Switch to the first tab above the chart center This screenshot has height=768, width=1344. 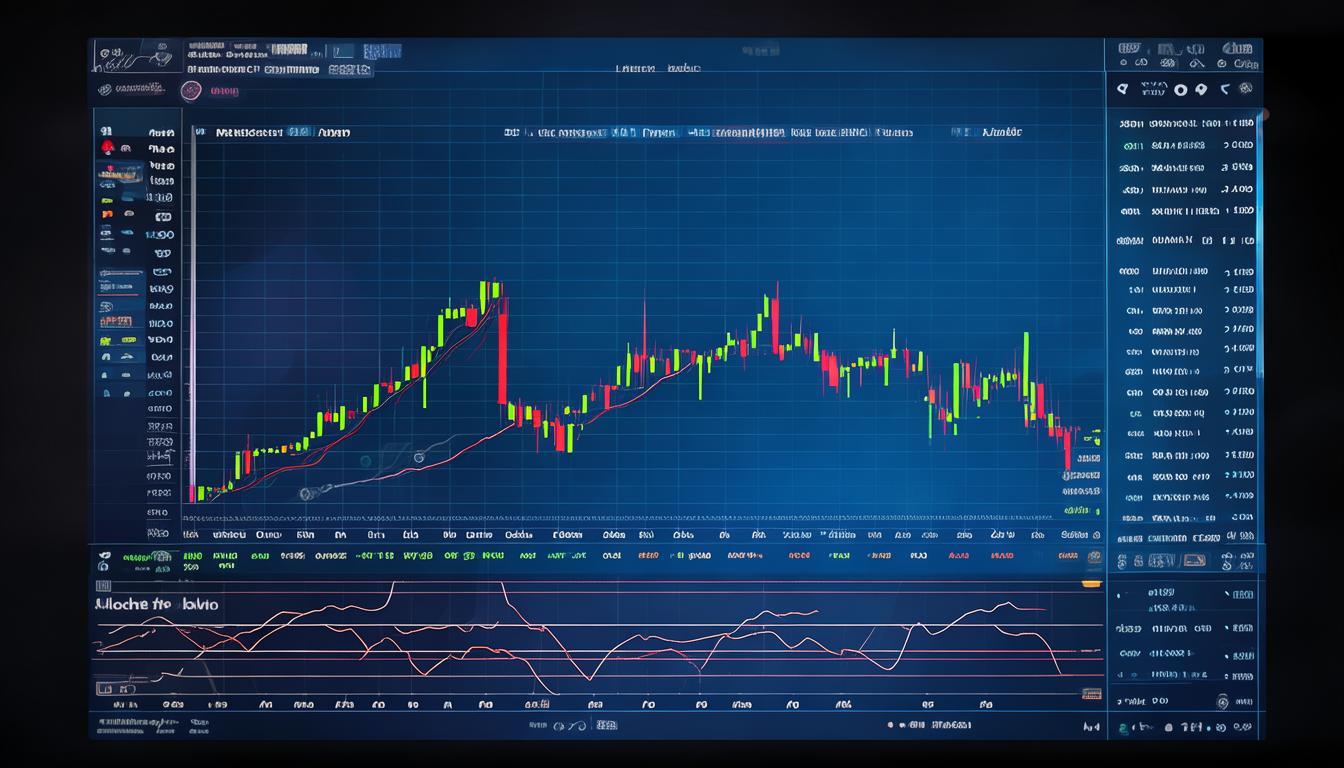tap(634, 68)
